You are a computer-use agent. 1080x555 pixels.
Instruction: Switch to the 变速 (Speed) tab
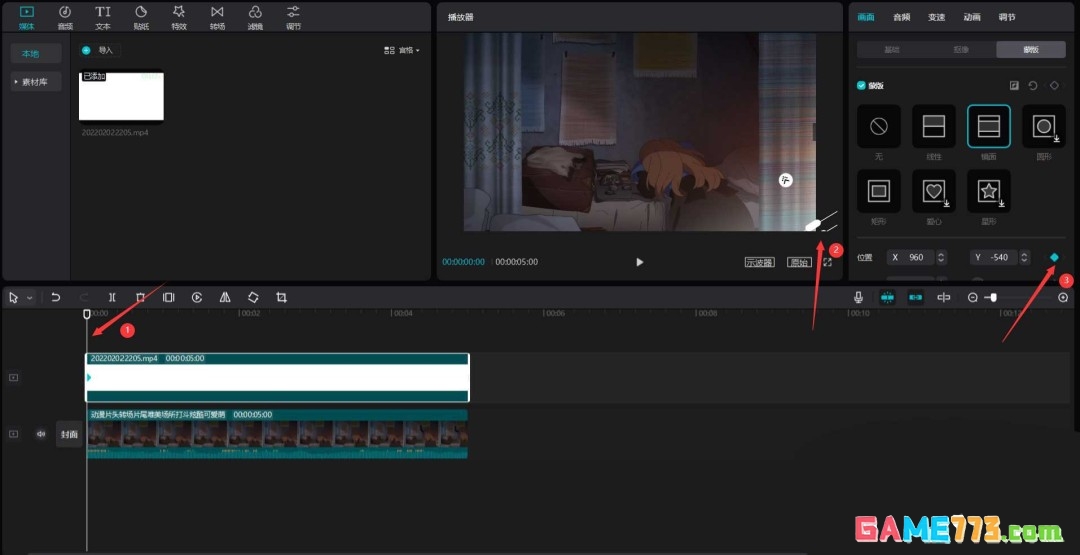pyautogui.click(x=936, y=17)
